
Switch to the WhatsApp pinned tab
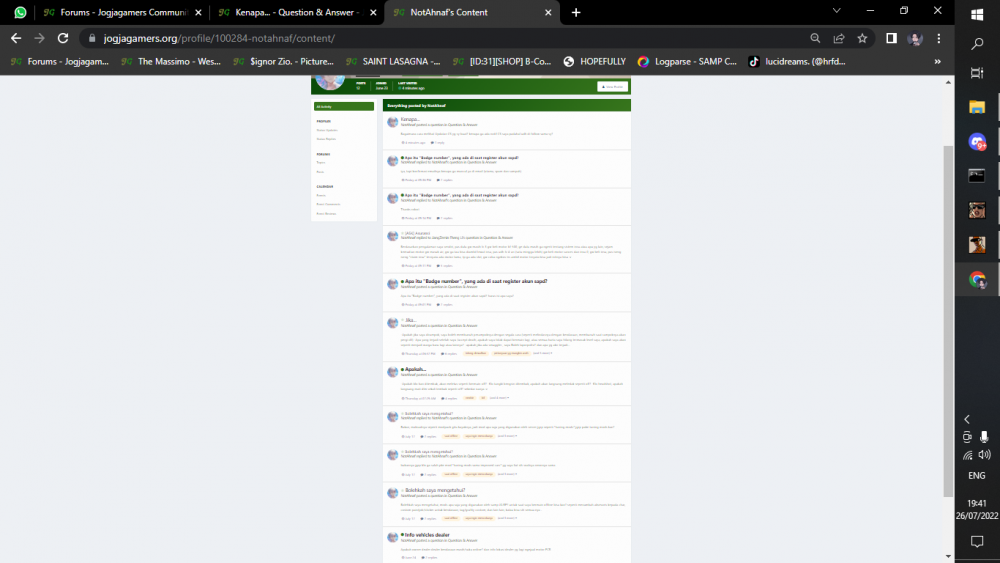(20, 12)
